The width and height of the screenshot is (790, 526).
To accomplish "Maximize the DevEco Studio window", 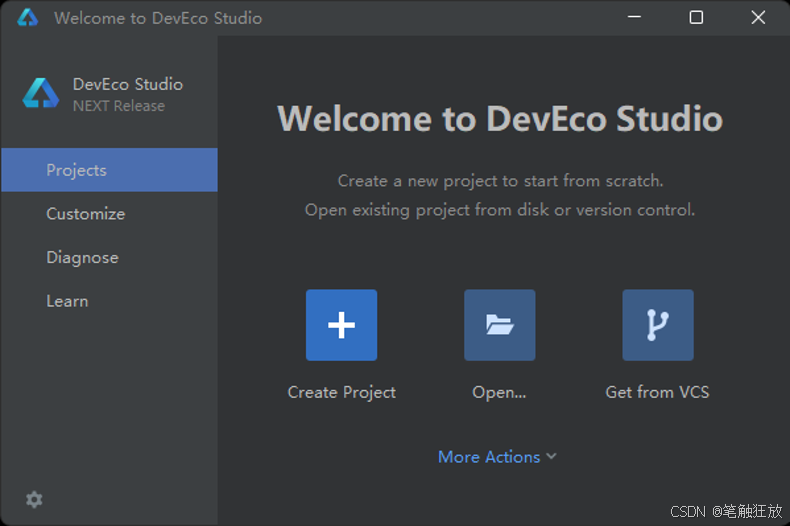I will click(x=696, y=18).
